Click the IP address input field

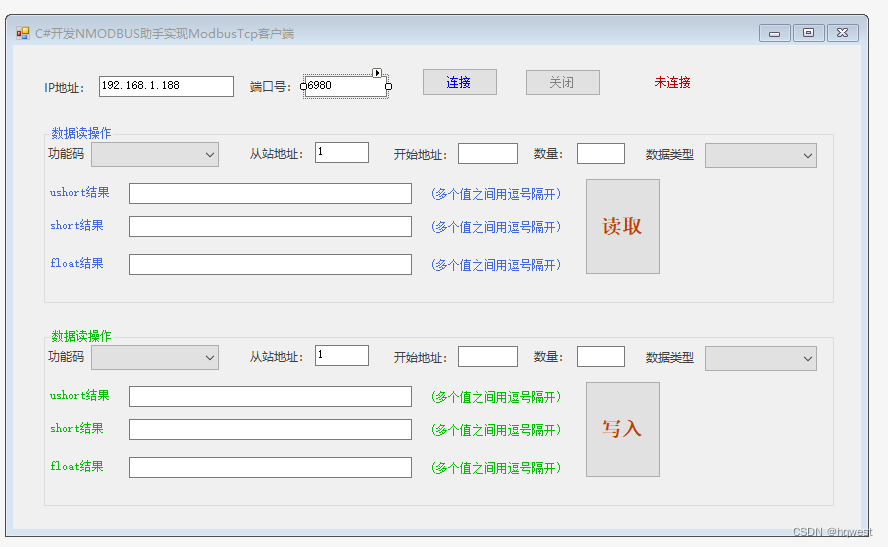[166, 86]
